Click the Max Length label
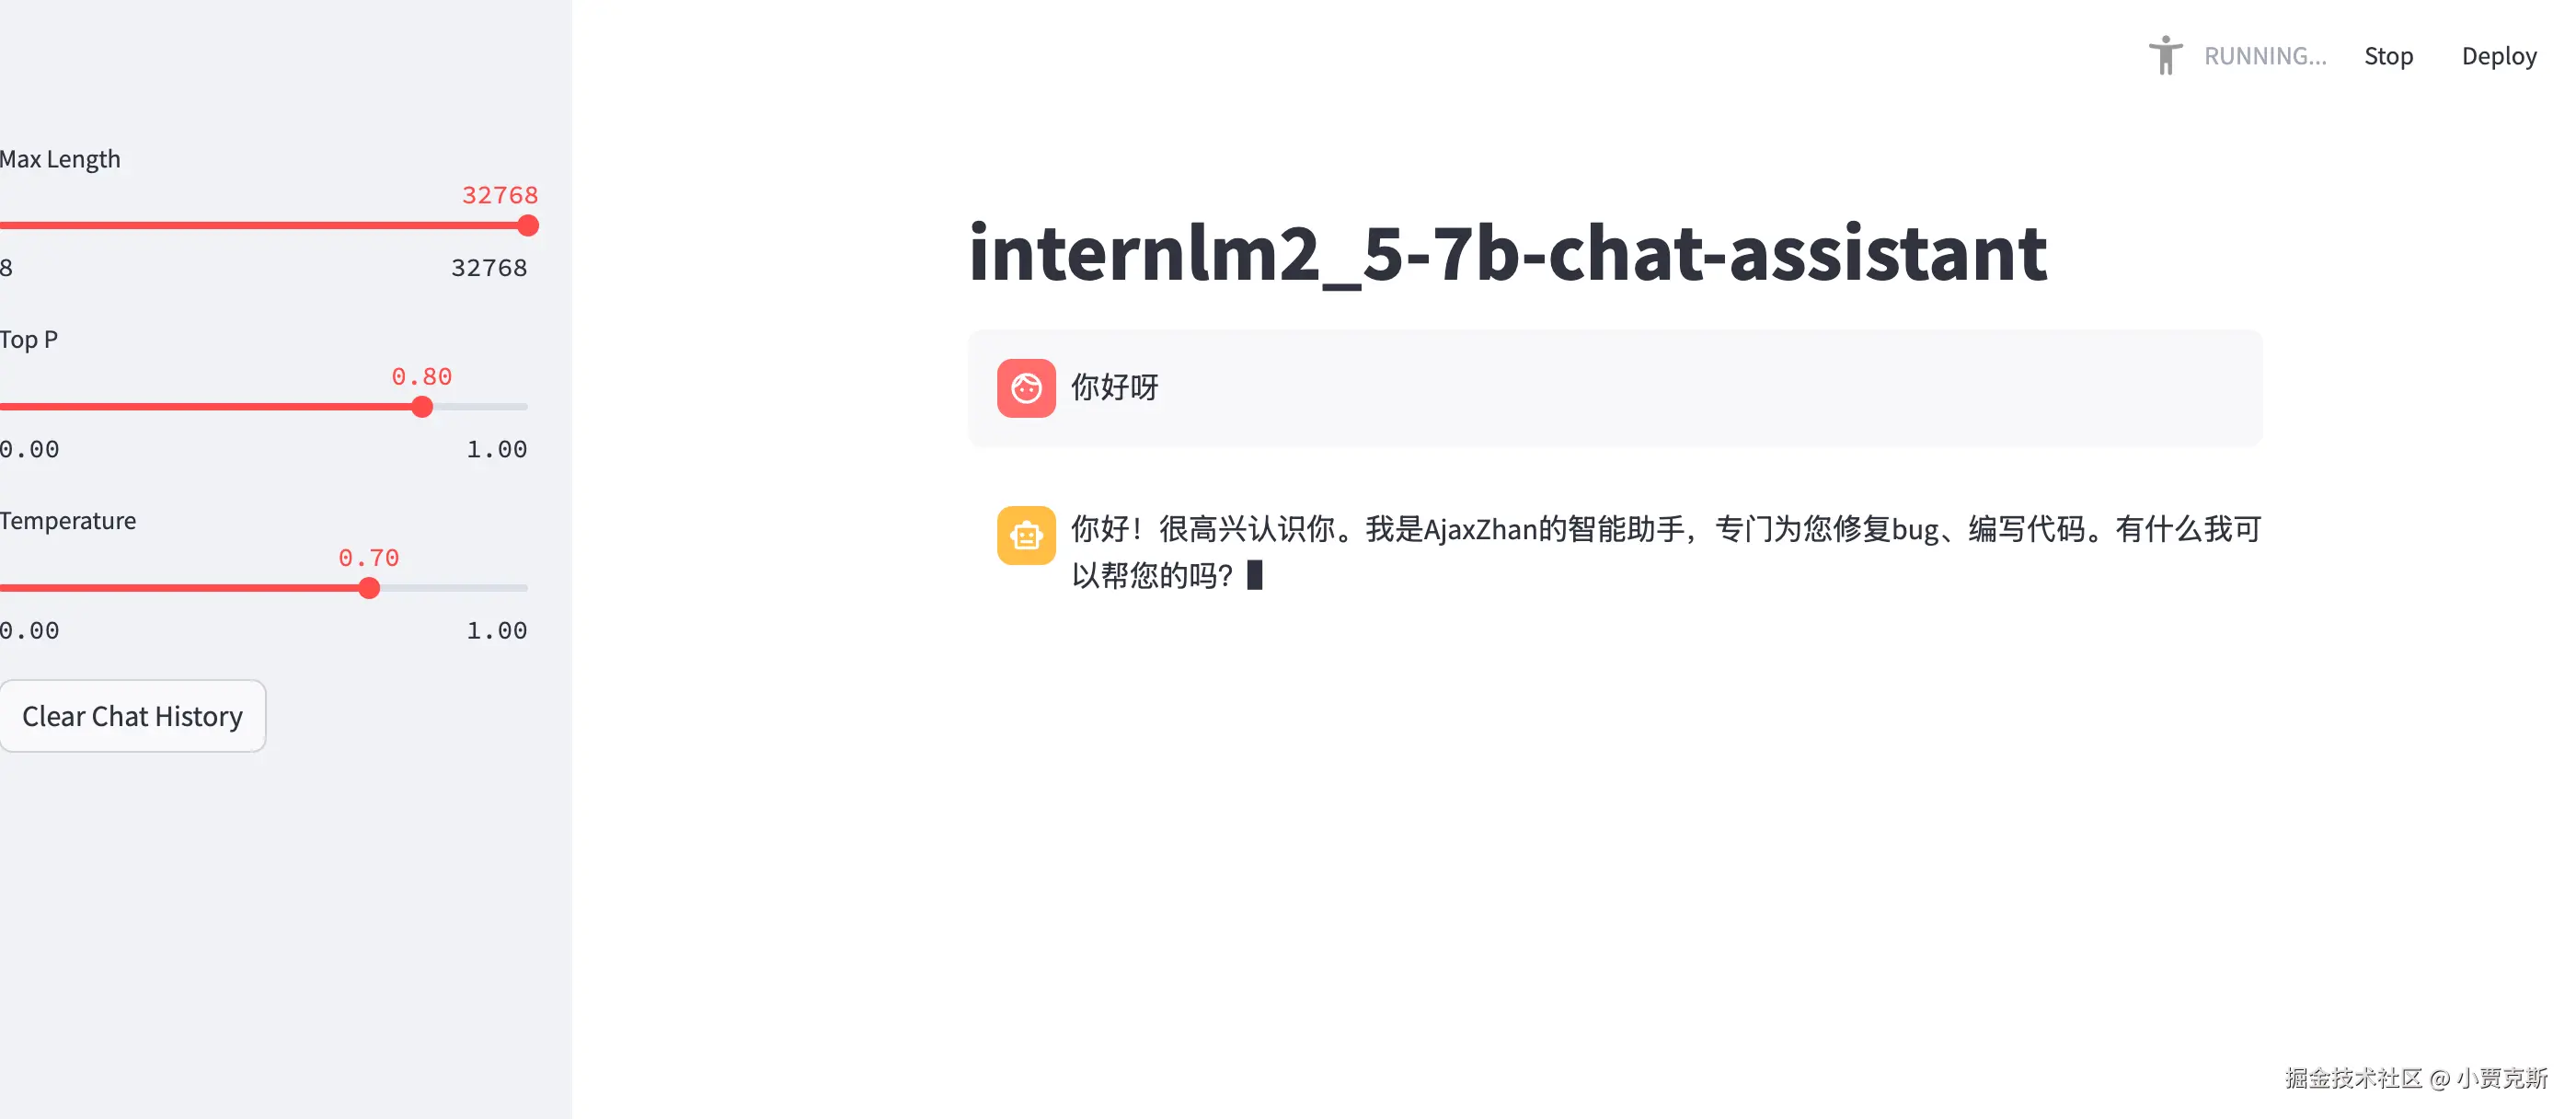The height and width of the screenshot is (1119, 2576). point(60,159)
